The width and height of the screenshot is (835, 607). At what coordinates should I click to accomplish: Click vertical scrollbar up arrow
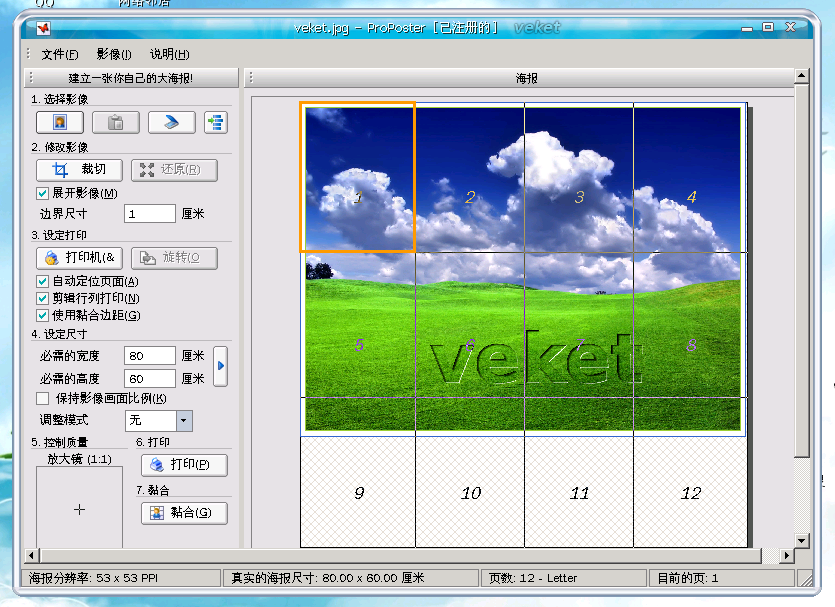pyautogui.click(x=801, y=76)
